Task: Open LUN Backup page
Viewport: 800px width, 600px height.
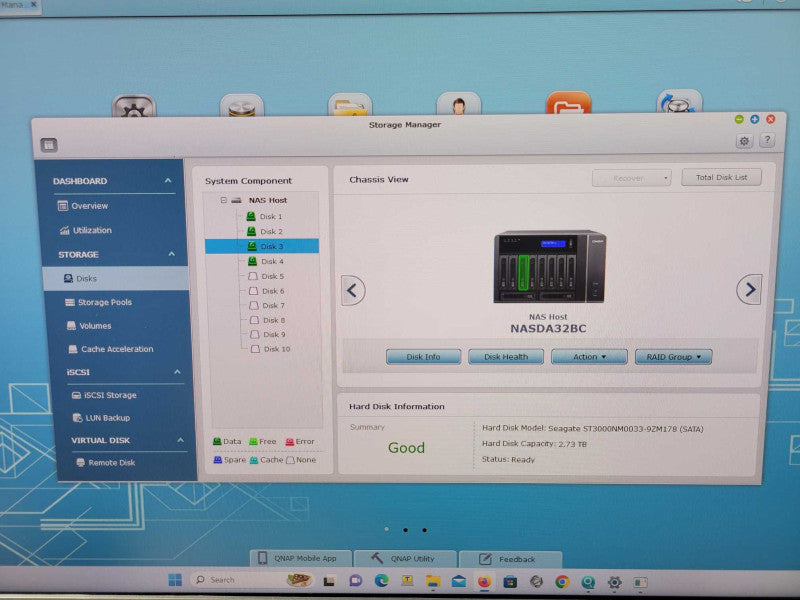Action: [x=101, y=418]
